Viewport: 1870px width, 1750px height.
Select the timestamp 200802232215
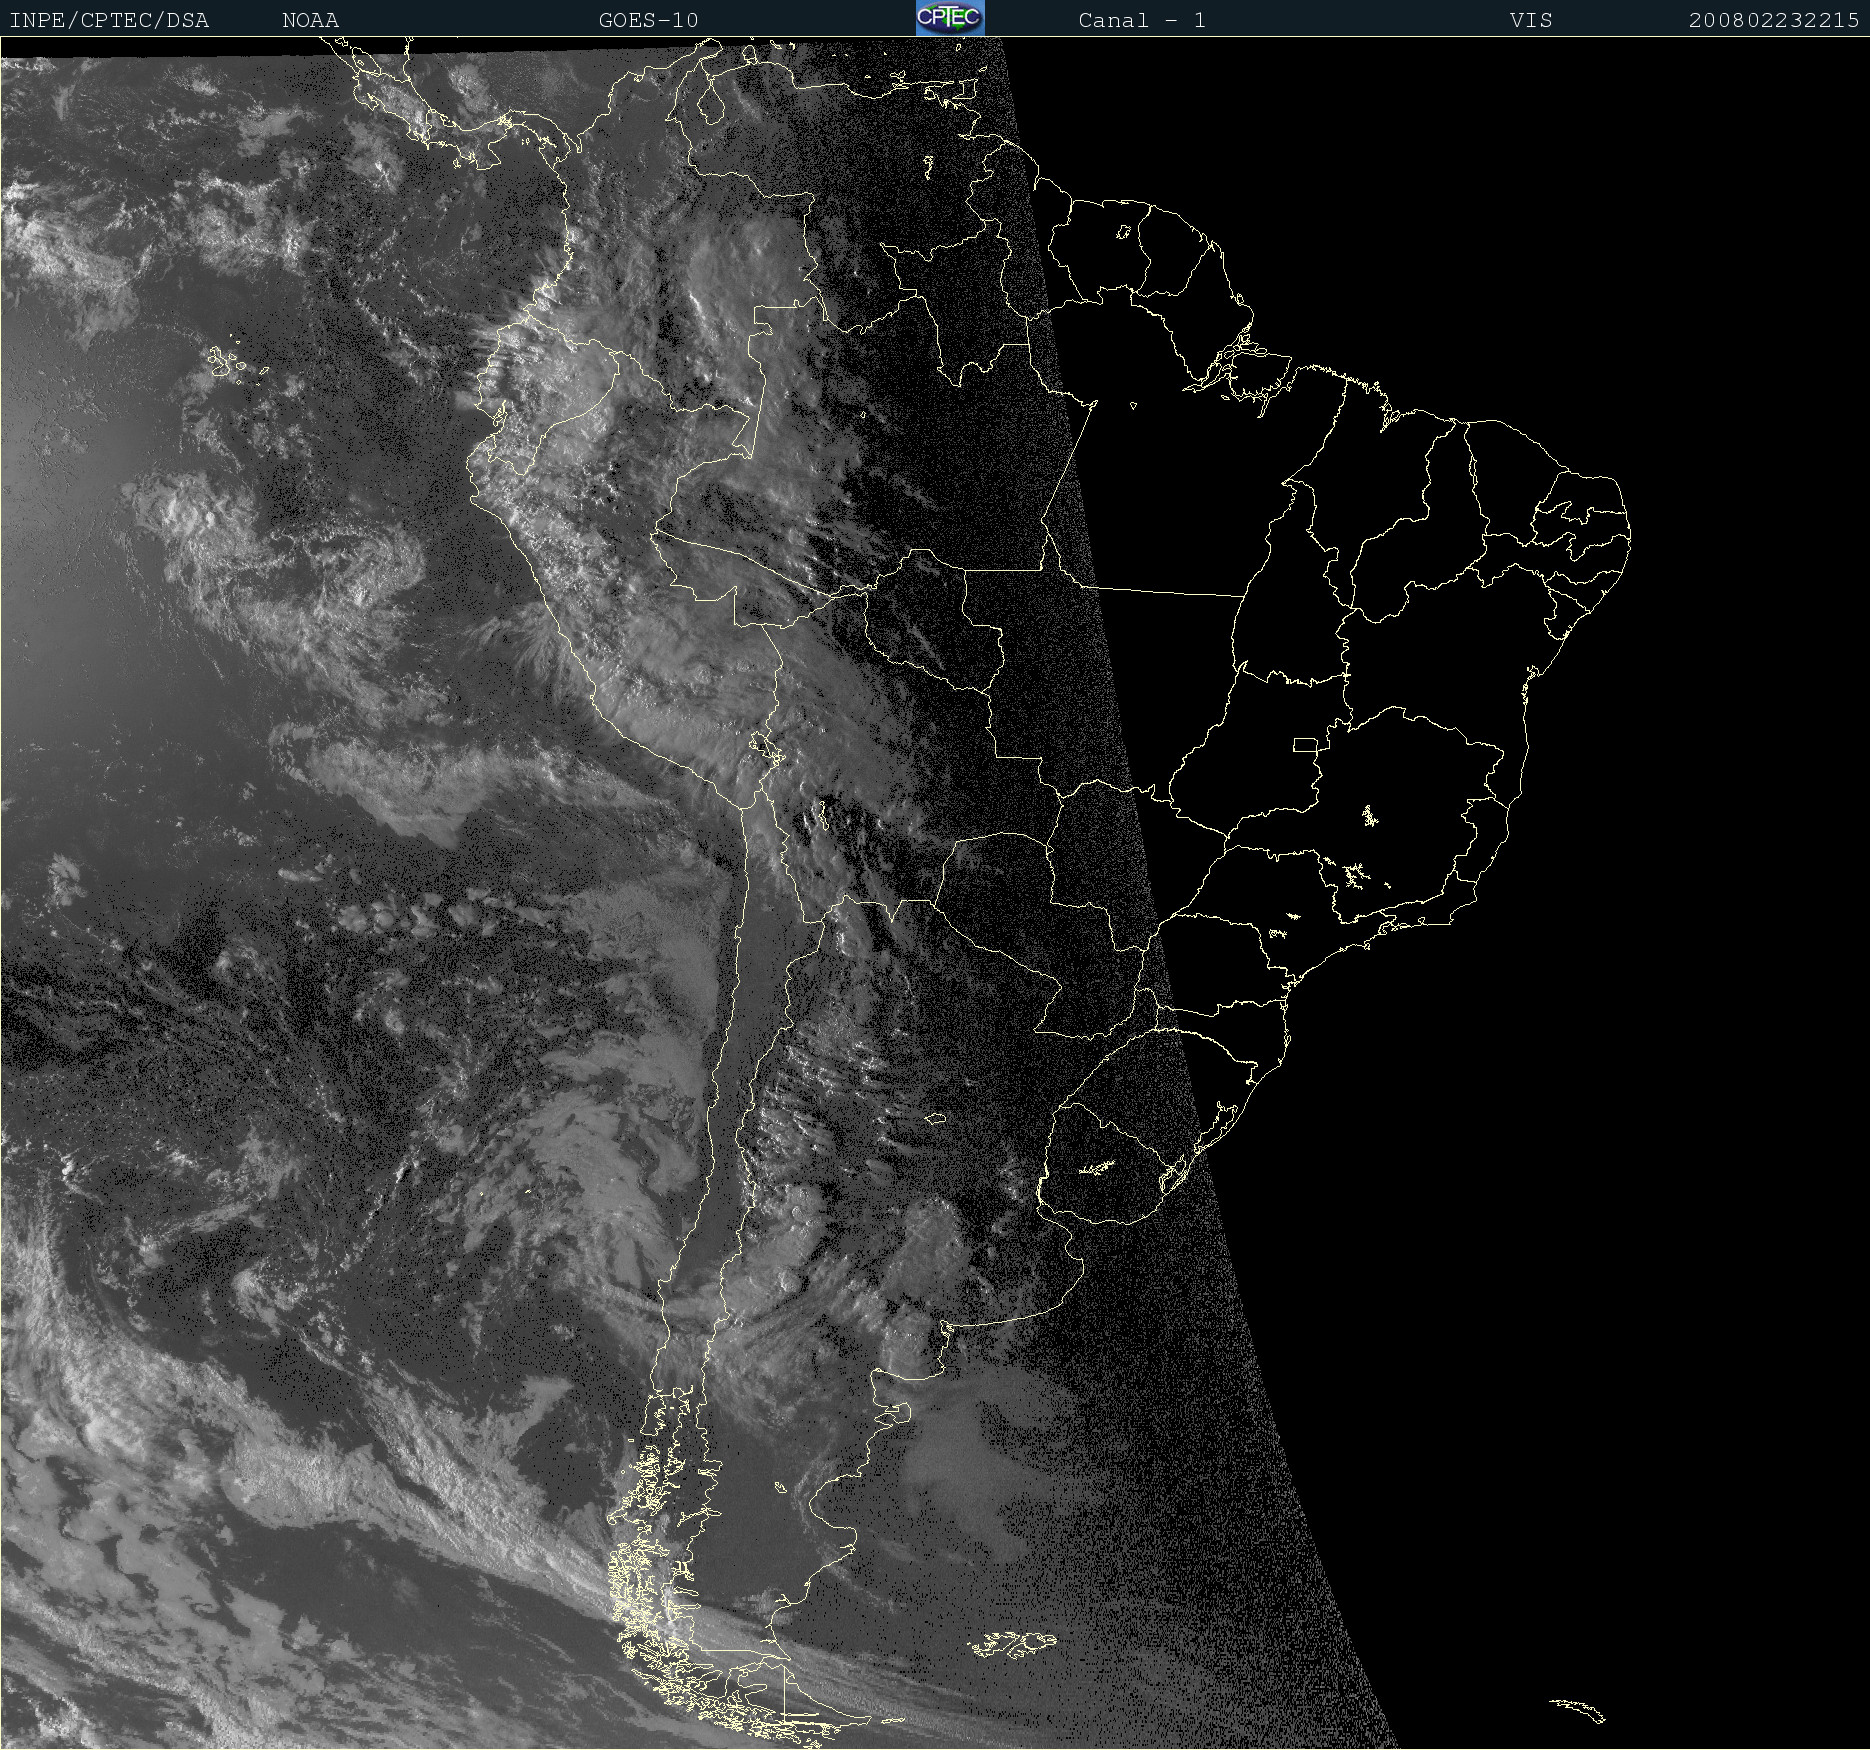(1774, 20)
